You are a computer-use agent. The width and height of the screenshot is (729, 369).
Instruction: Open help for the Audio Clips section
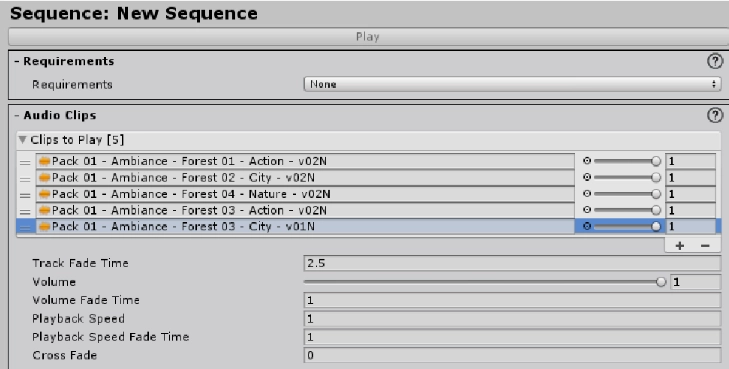pyautogui.click(x=715, y=115)
